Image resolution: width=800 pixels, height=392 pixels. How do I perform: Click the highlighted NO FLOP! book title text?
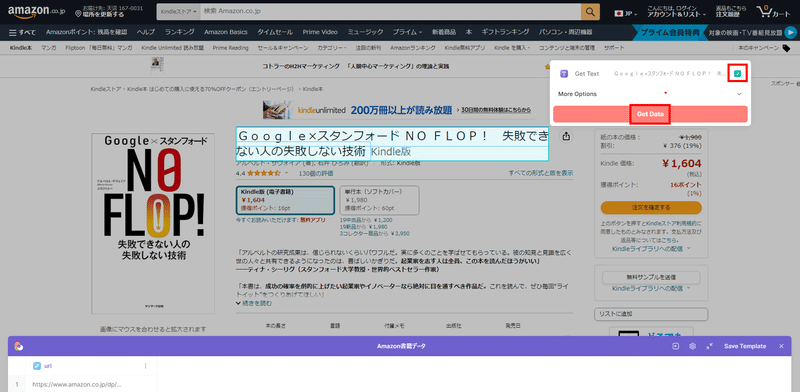[392, 144]
